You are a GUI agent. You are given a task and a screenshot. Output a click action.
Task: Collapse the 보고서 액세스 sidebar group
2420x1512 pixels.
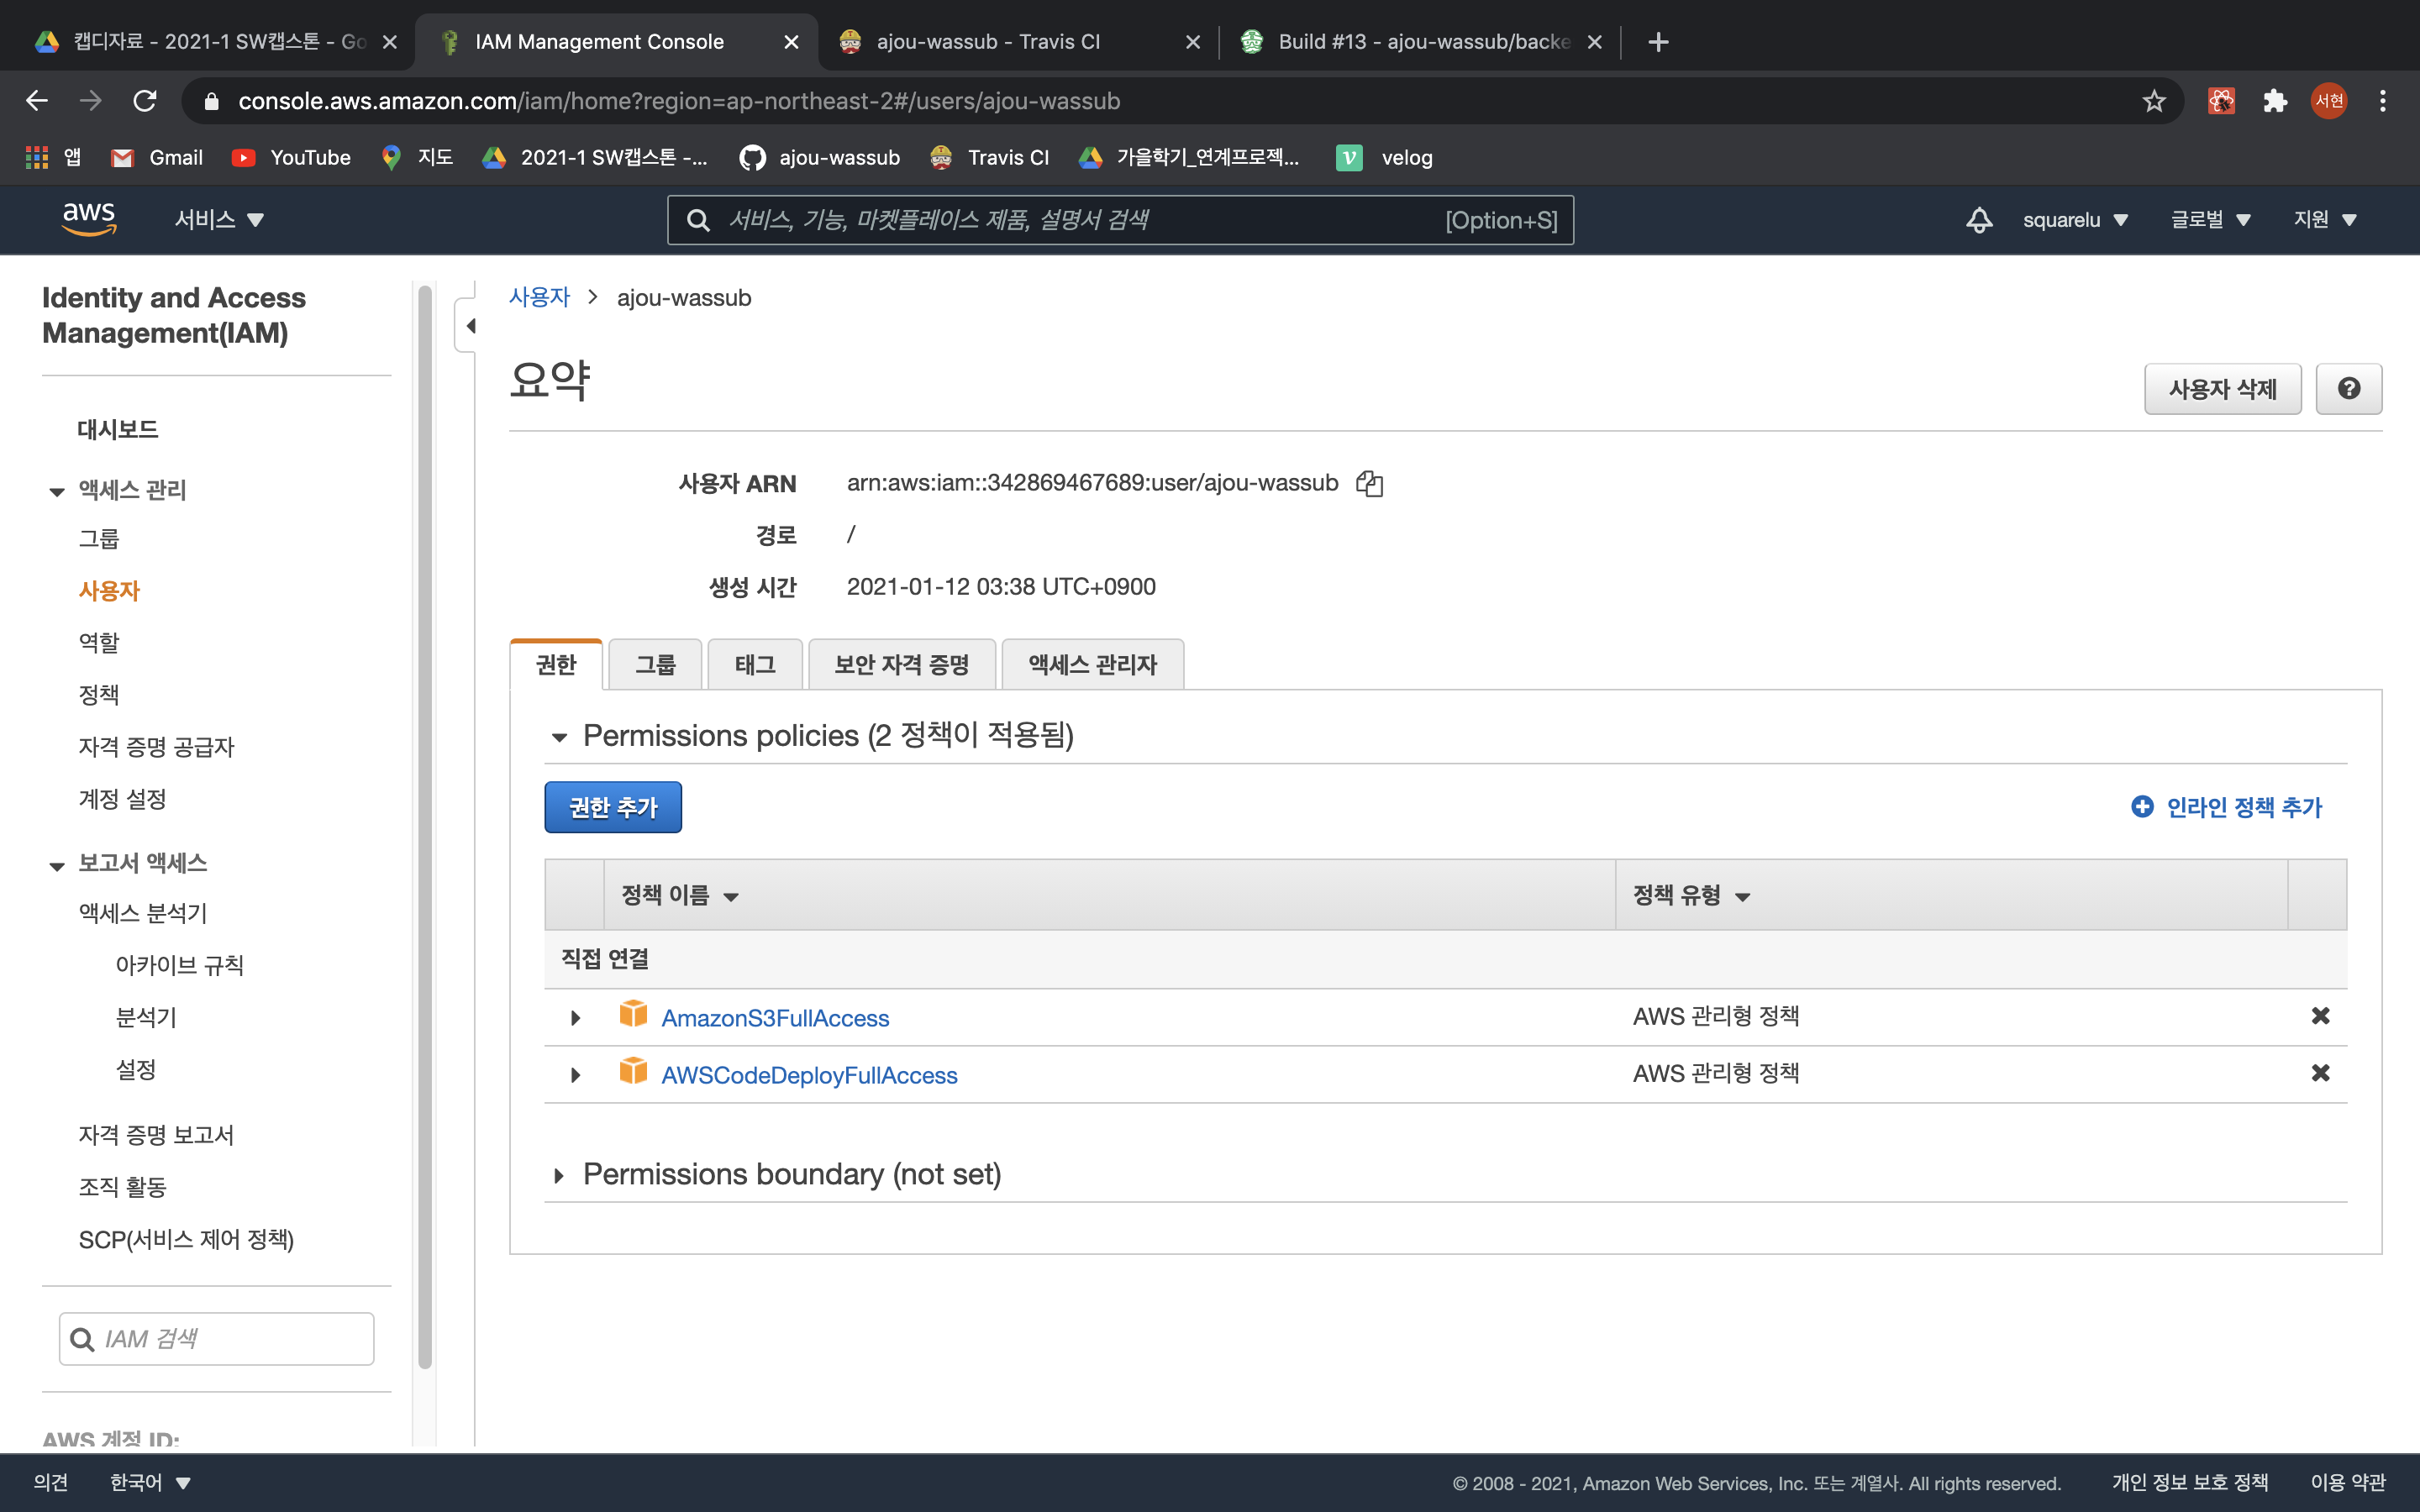[x=57, y=865]
